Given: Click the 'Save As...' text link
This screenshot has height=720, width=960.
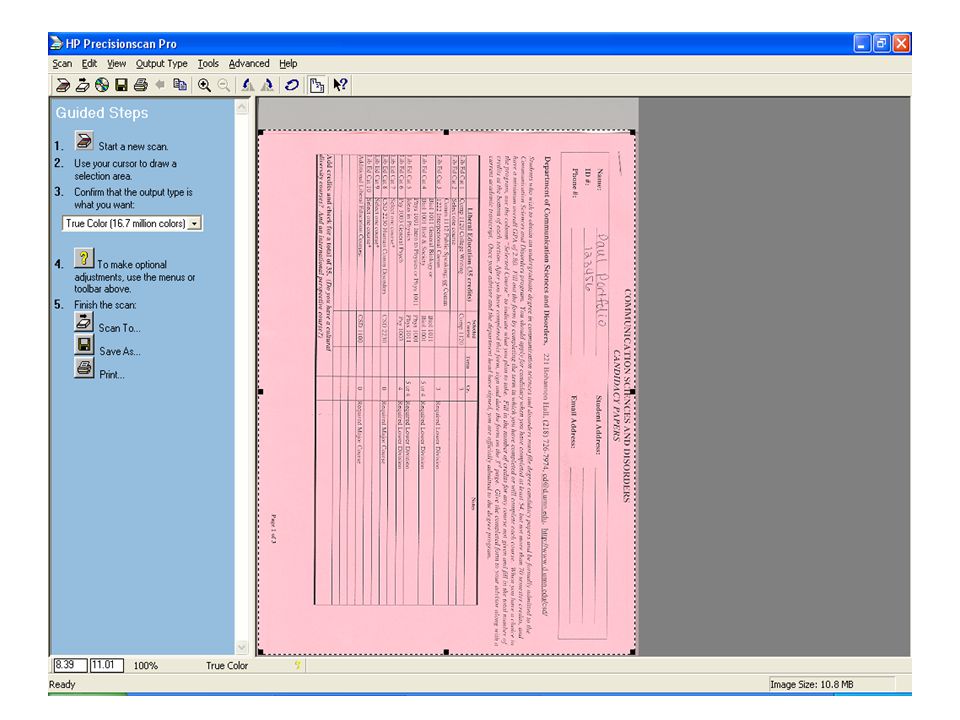Looking at the screenshot, I should click(120, 351).
